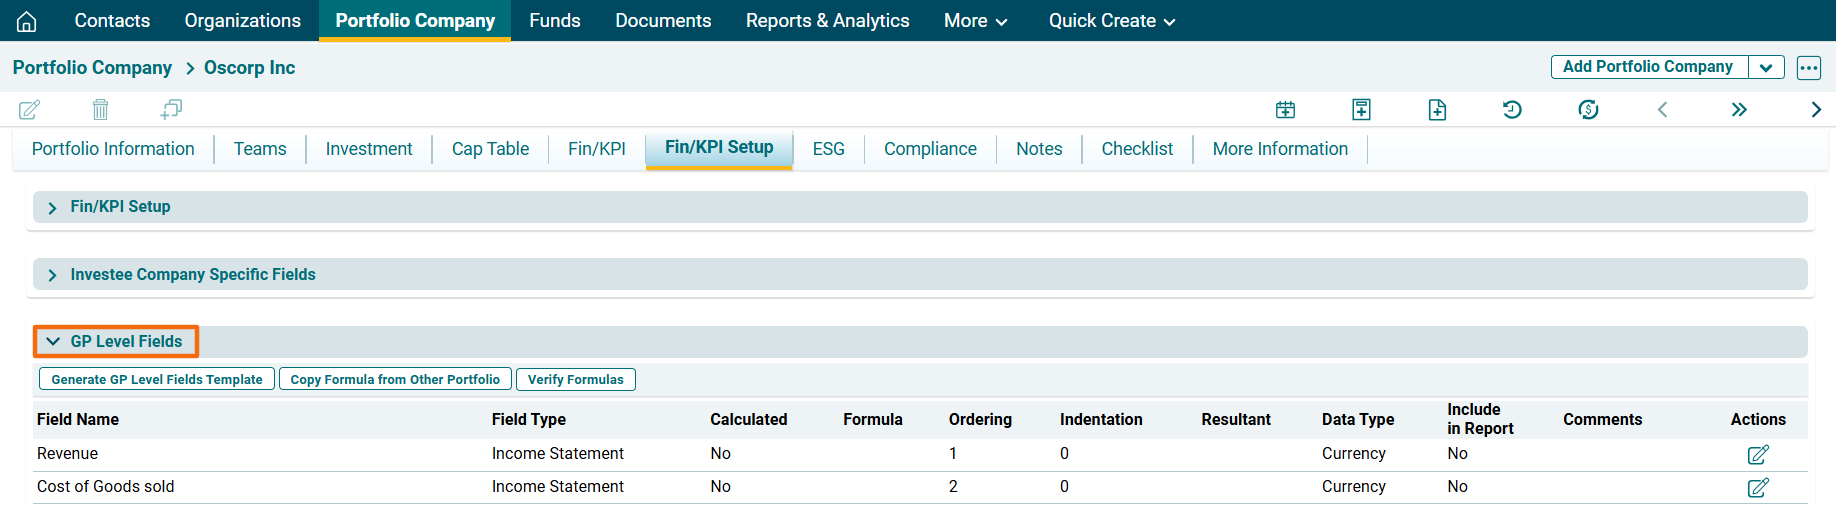Click the home icon in navigation bar
The height and width of the screenshot is (506, 1836).
[x=27, y=21]
